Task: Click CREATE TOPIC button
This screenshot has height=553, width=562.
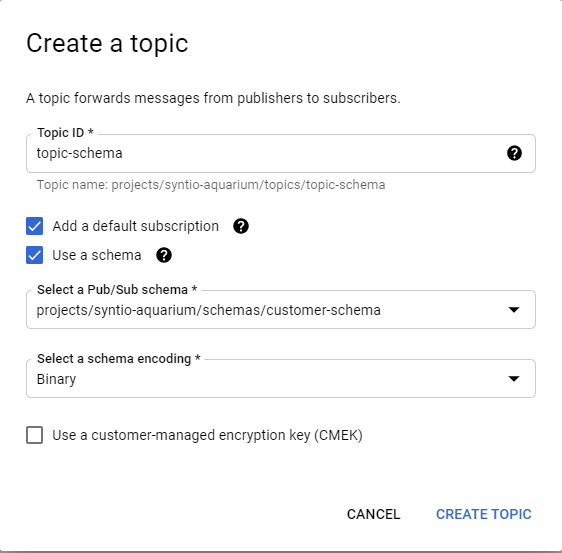Action: click(x=484, y=514)
